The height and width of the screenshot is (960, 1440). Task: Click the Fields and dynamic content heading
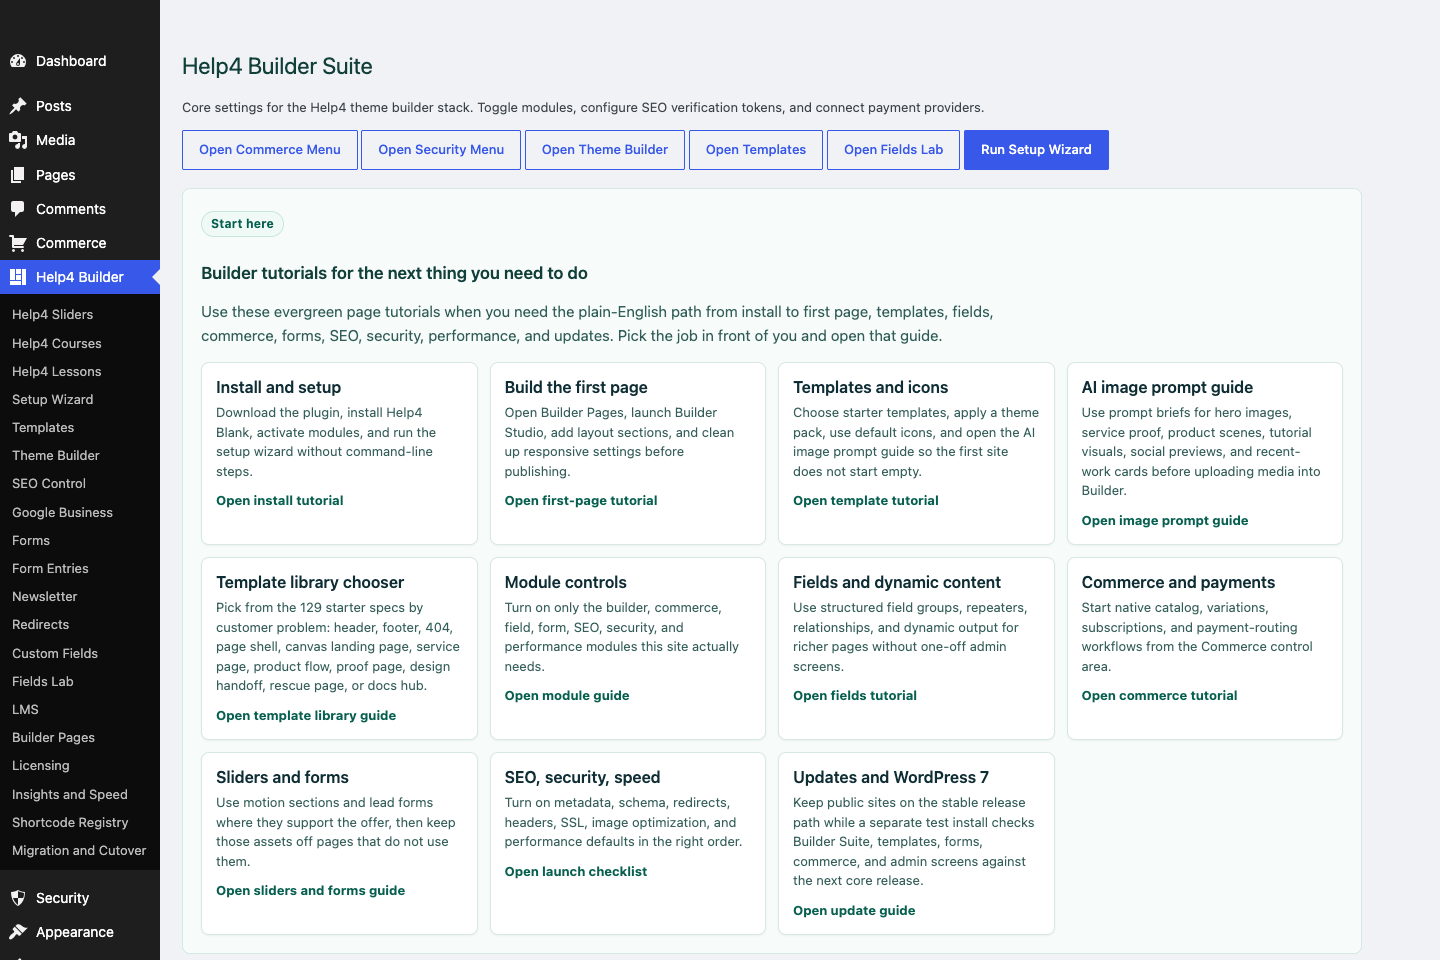pos(897,582)
